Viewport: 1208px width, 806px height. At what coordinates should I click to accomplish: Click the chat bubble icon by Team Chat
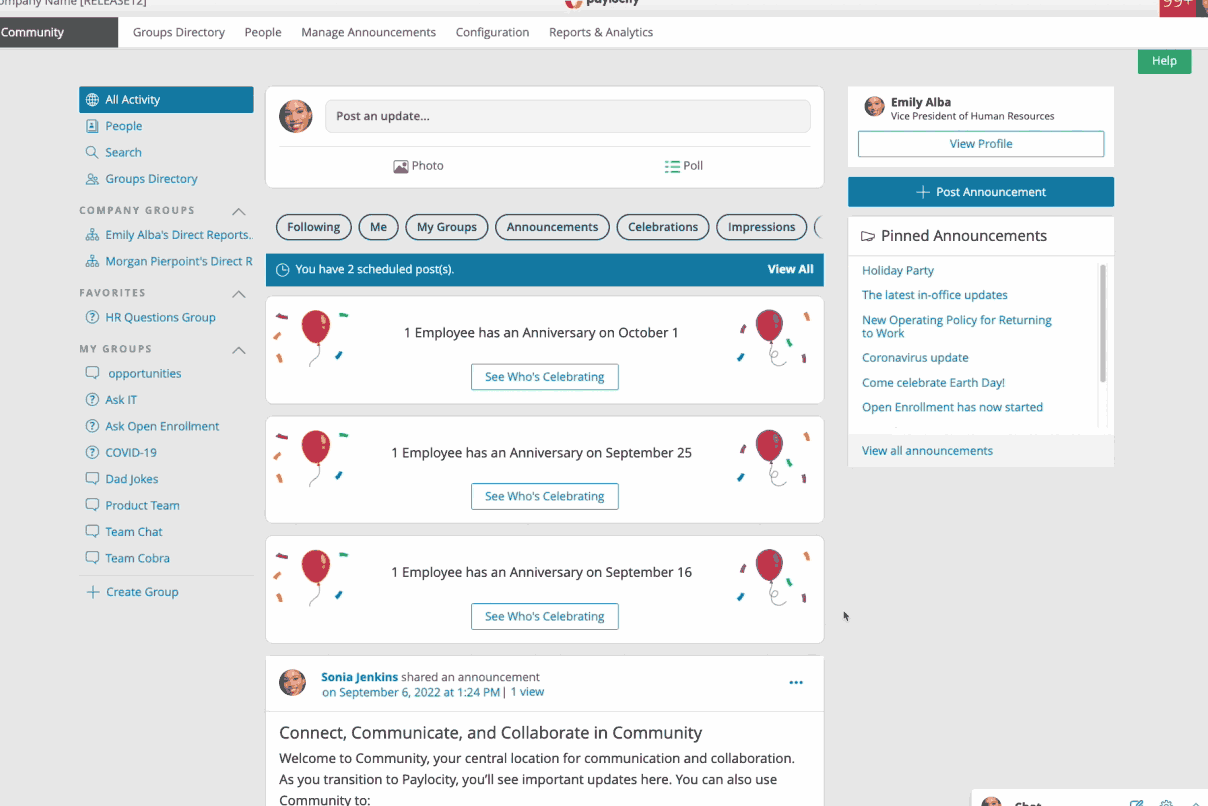coord(92,532)
